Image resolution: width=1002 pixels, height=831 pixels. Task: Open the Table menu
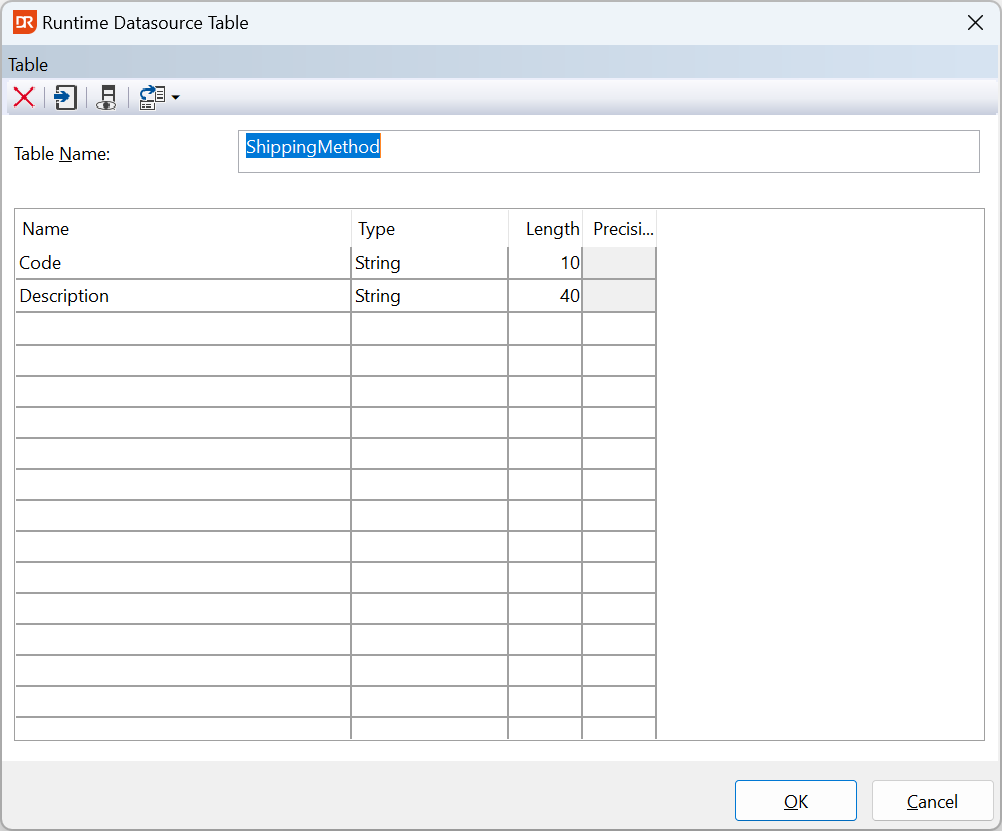28,65
